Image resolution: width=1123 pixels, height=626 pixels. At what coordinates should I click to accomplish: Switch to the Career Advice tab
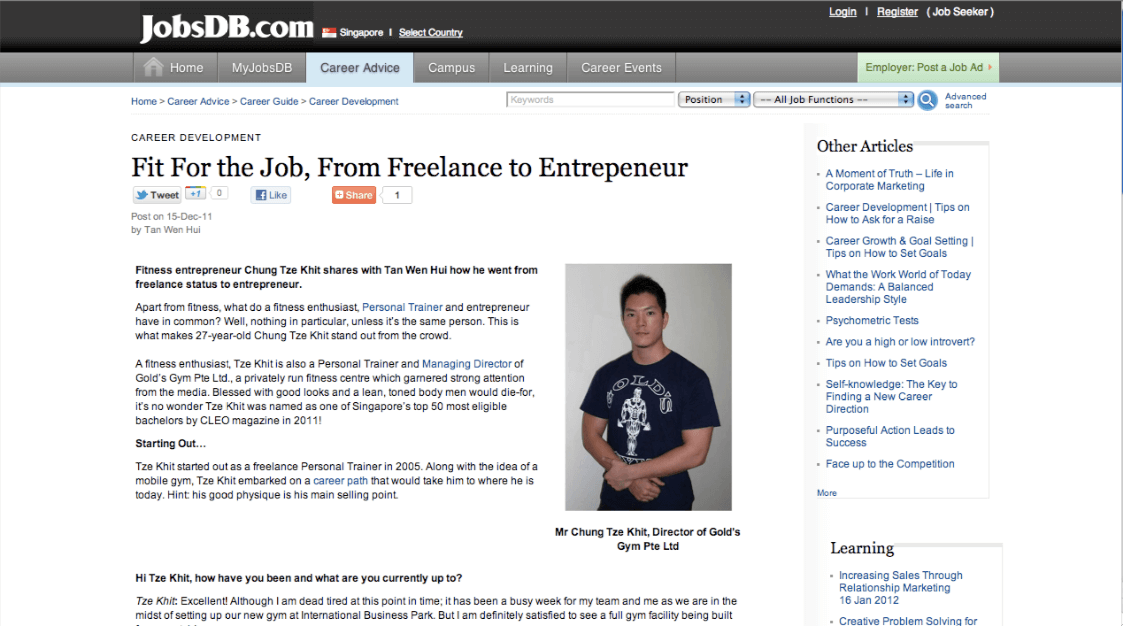coord(360,68)
